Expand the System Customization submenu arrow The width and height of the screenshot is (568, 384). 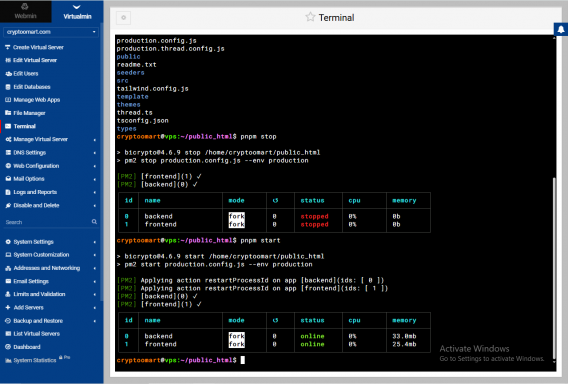click(95, 255)
